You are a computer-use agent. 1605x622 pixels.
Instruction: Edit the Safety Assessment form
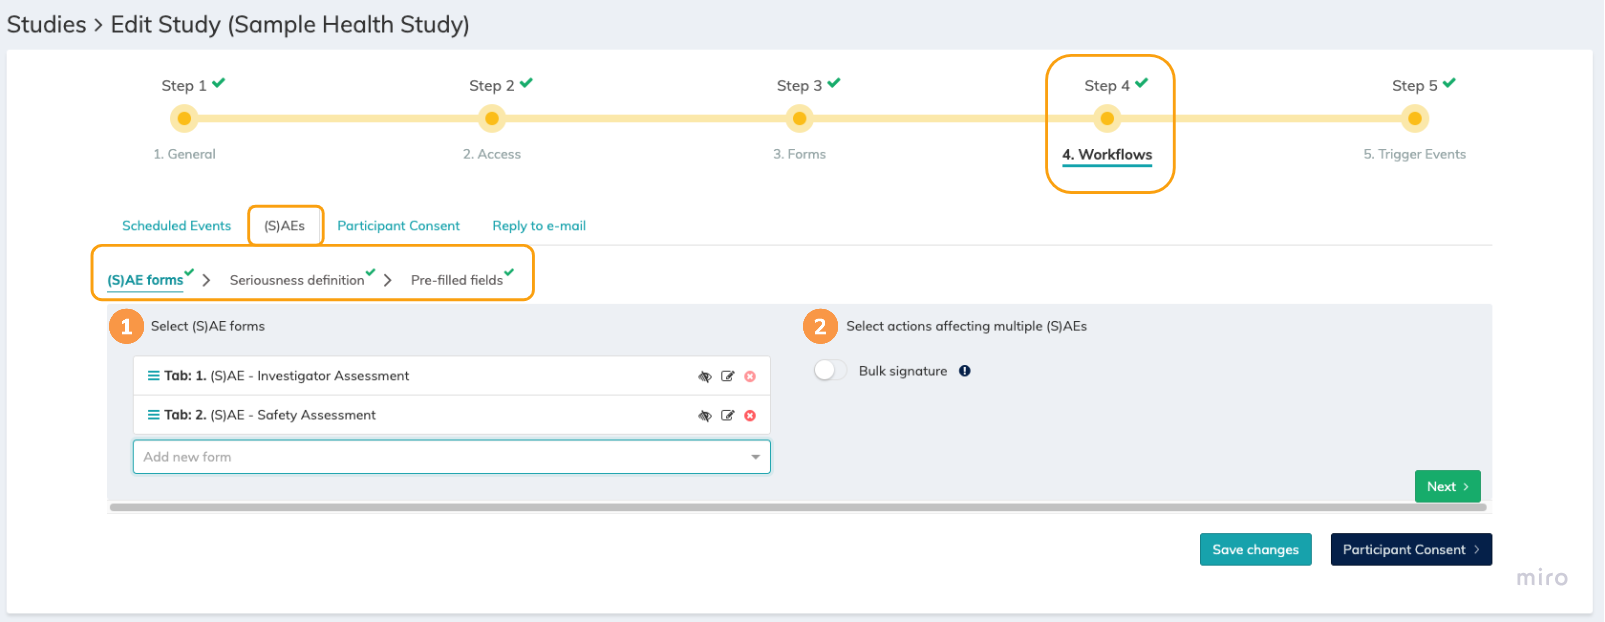pyautogui.click(x=728, y=416)
